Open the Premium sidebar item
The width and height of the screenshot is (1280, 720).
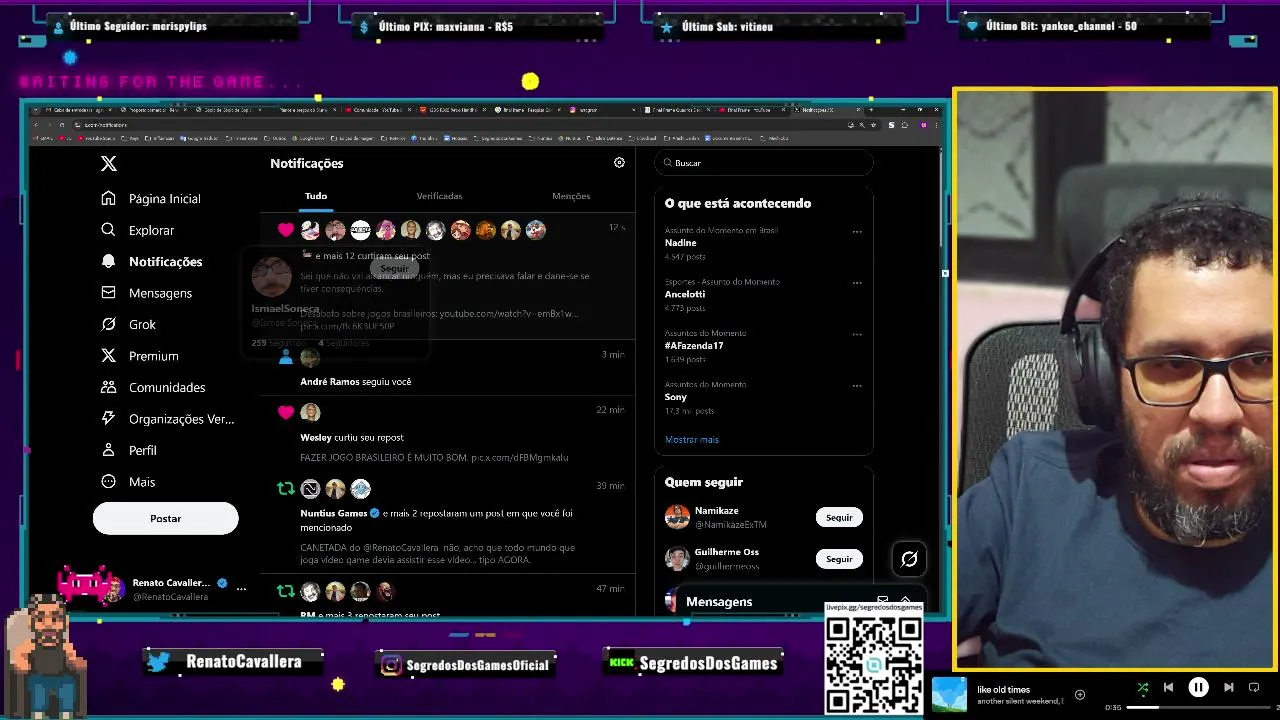click(140, 356)
